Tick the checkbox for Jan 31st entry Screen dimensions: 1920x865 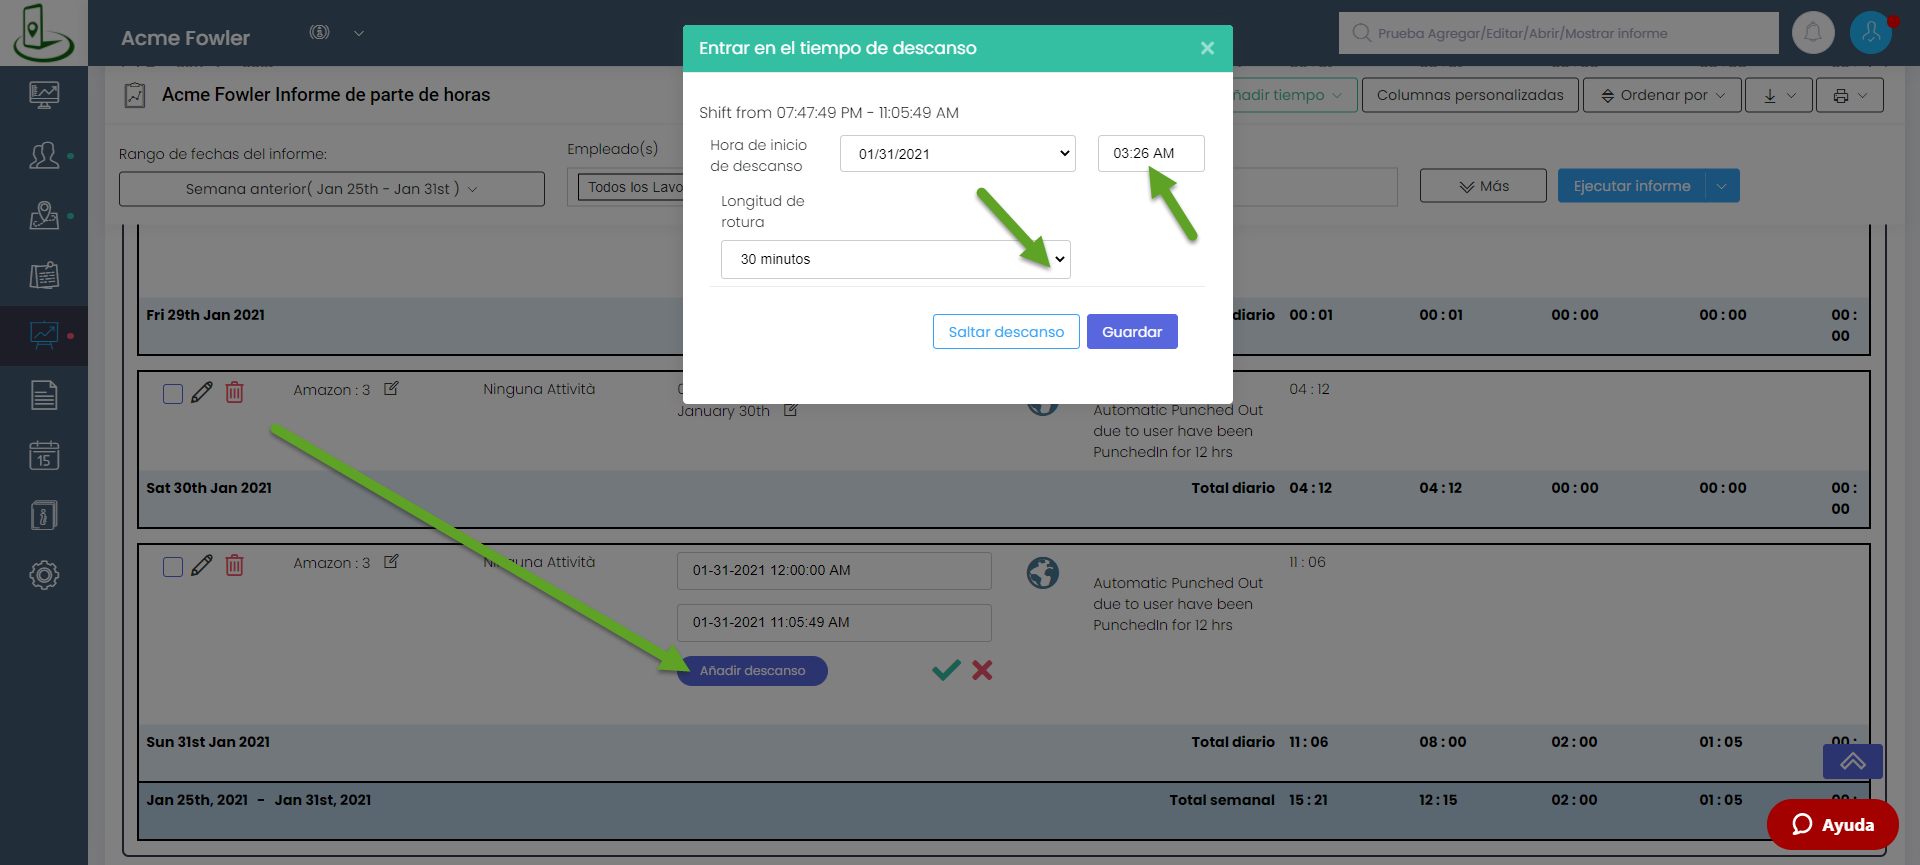click(x=173, y=567)
